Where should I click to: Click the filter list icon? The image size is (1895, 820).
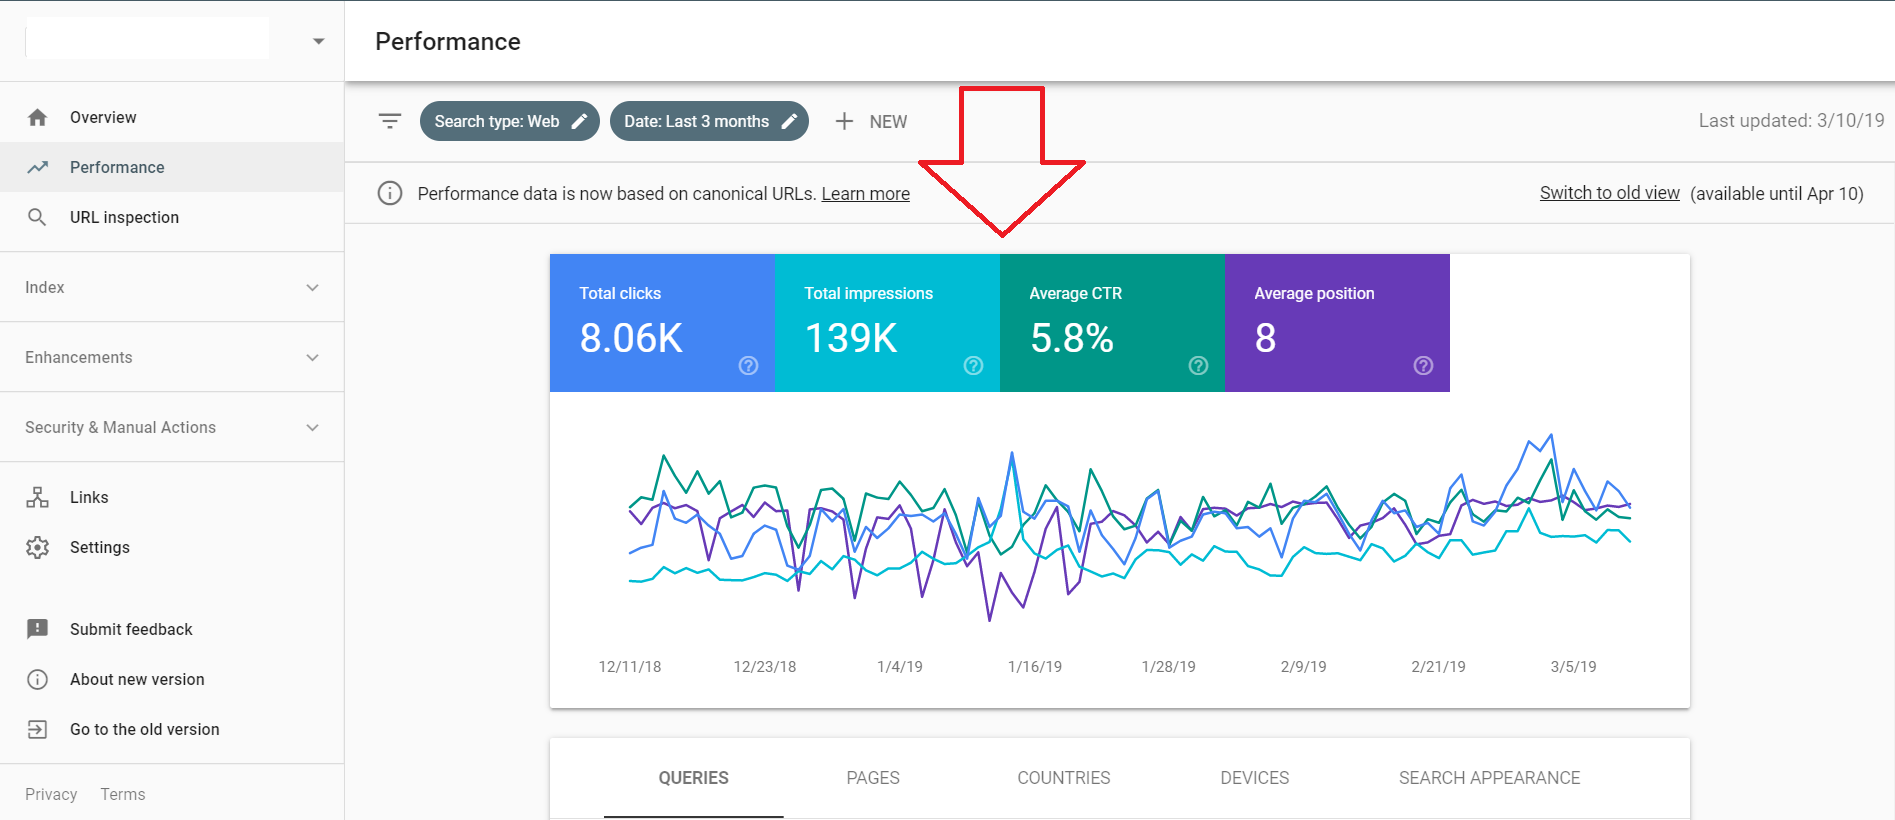pyautogui.click(x=390, y=121)
